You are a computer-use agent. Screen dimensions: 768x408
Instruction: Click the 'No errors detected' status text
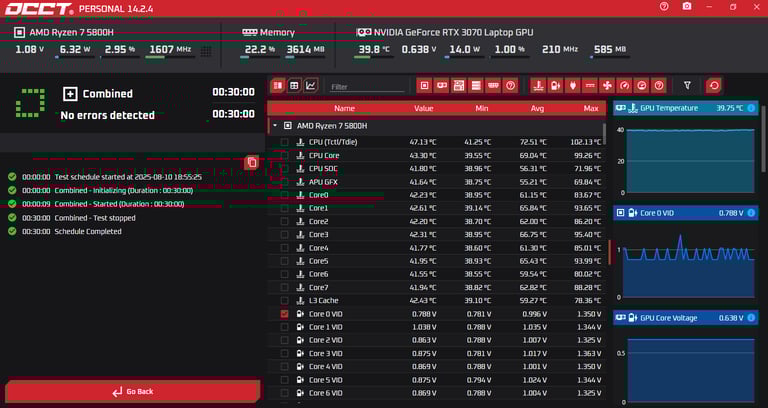pyautogui.click(x=107, y=115)
